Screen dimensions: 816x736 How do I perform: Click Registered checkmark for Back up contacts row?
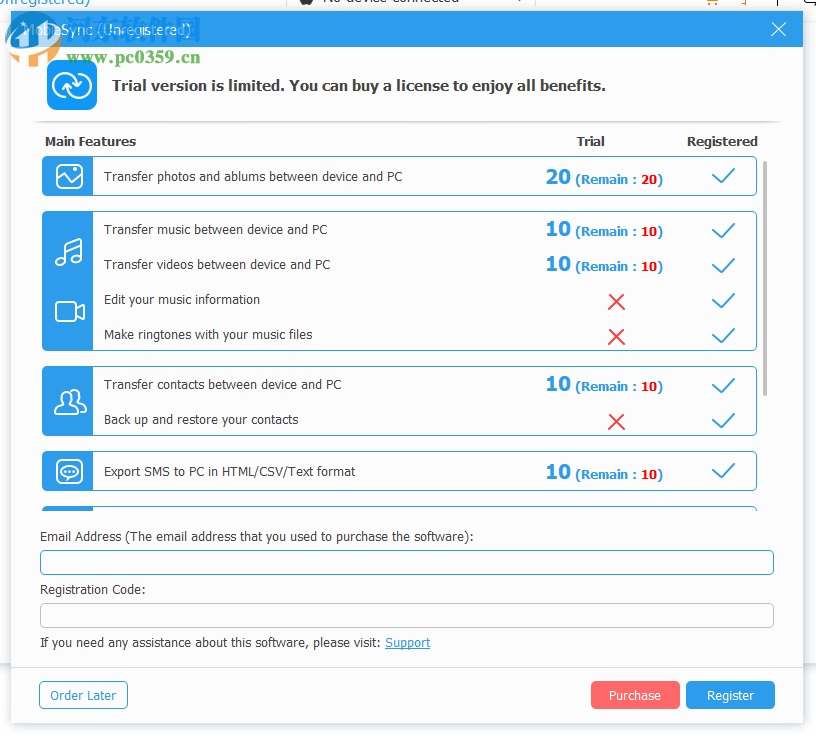[723, 420]
